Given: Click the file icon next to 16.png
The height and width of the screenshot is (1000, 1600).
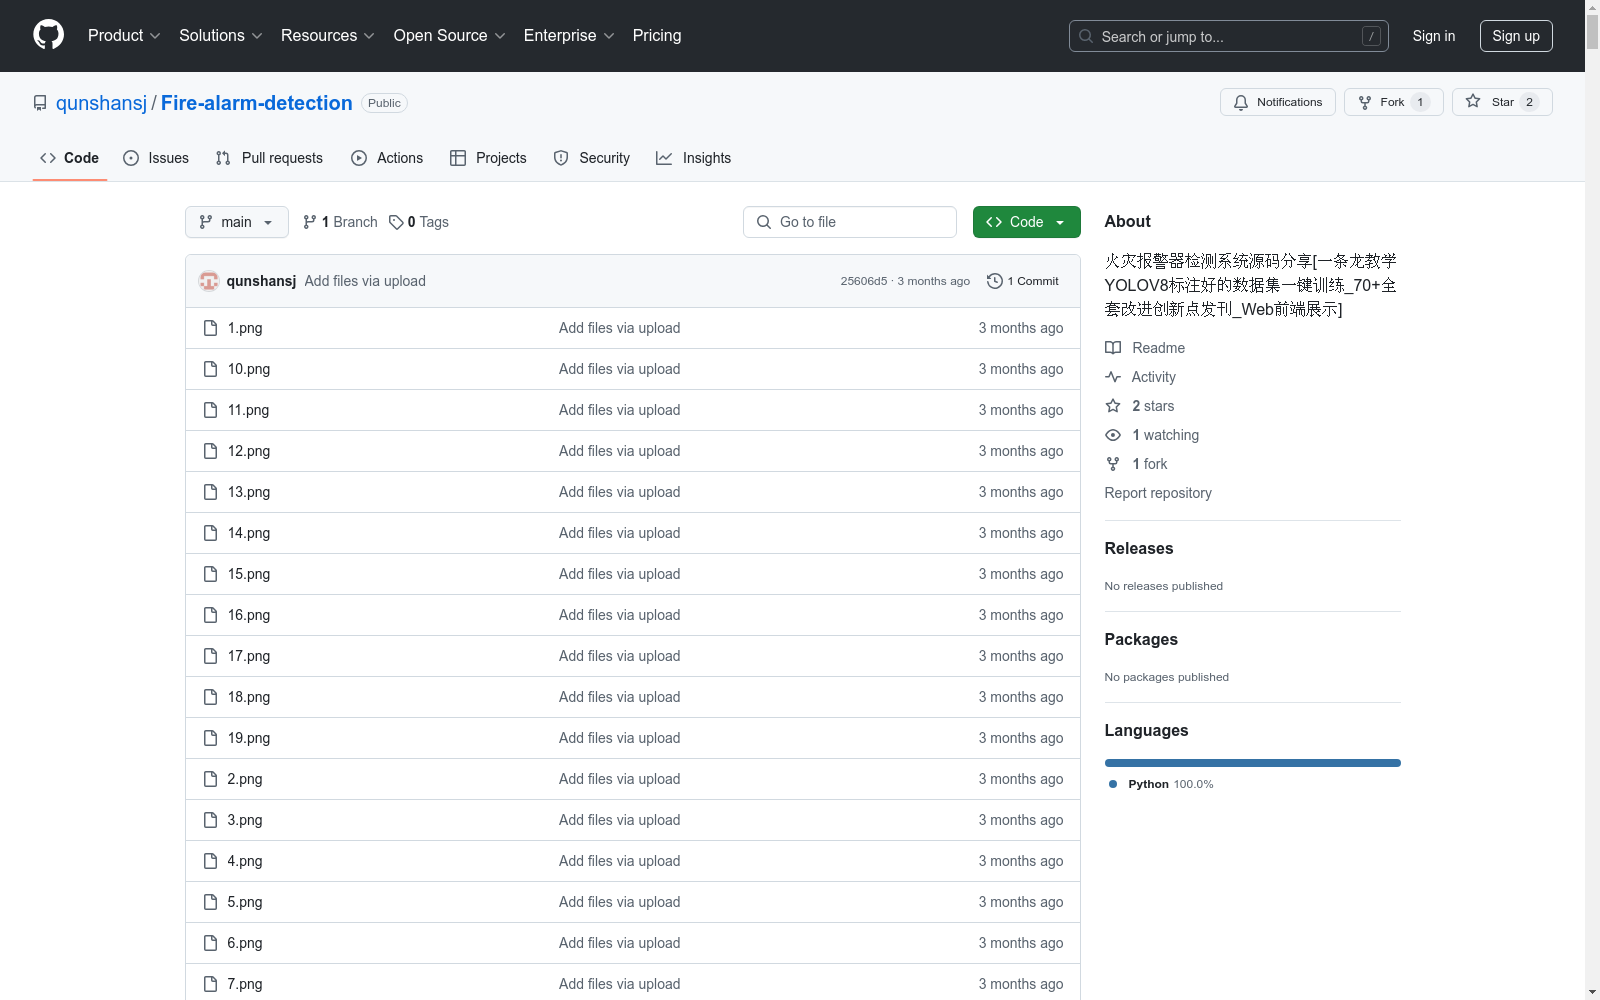Looking at the screenshot, I should click(210, 615).
